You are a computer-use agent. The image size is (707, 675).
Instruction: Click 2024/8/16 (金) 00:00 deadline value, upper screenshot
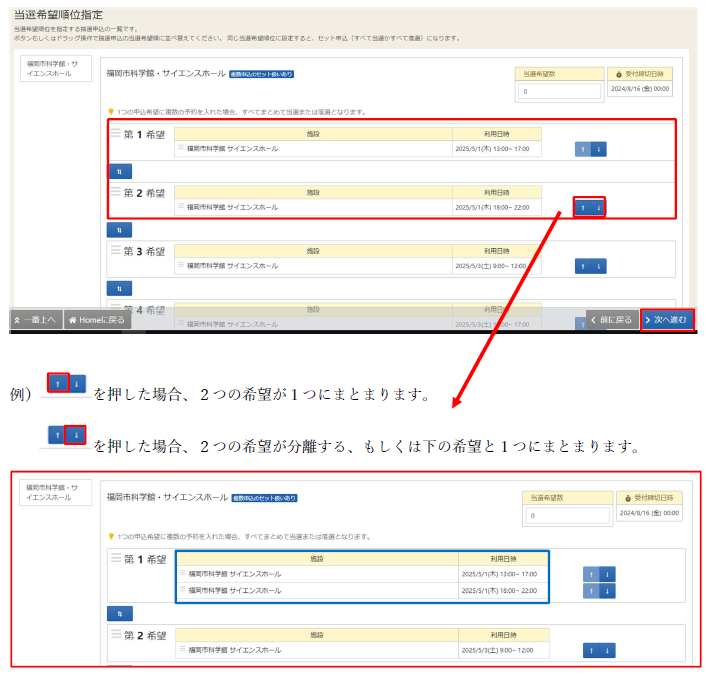640,89
